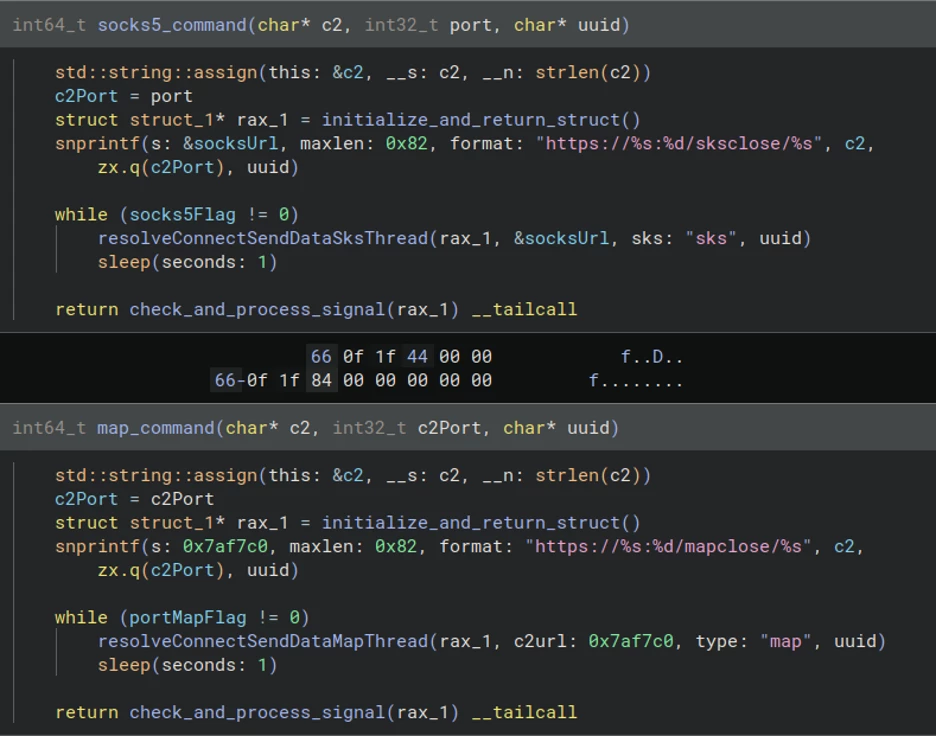Click &socksUrl argument in the snprintf call
This screenshot has height=736, width=936.
pos(230,143)
